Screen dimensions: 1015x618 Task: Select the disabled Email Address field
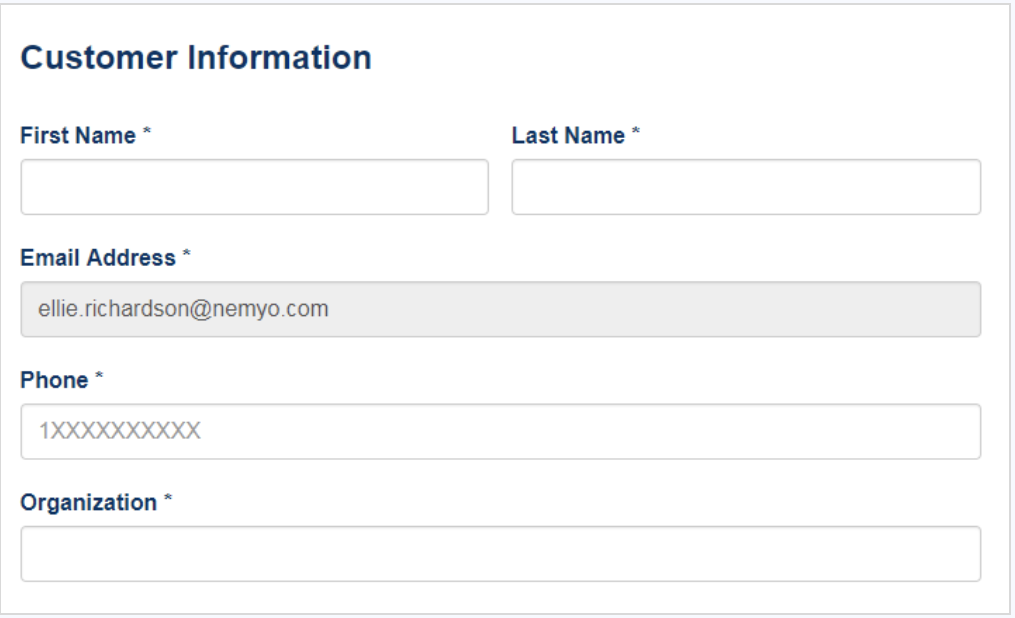coord(501,309)
